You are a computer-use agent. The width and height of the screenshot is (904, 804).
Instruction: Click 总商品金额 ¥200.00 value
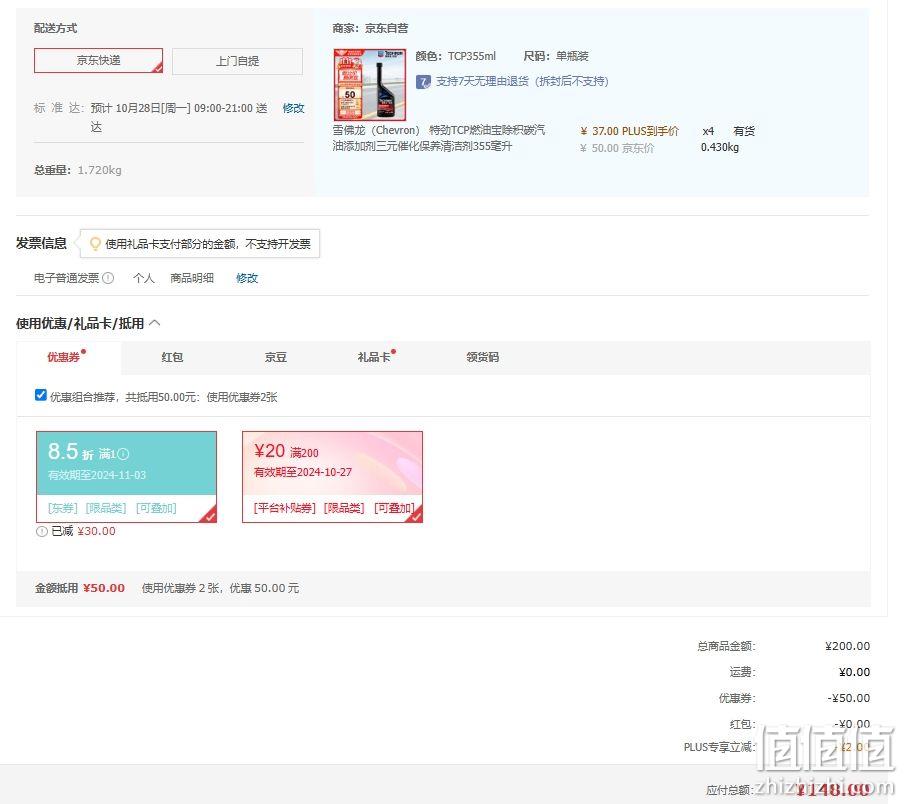tap(847, 646)
